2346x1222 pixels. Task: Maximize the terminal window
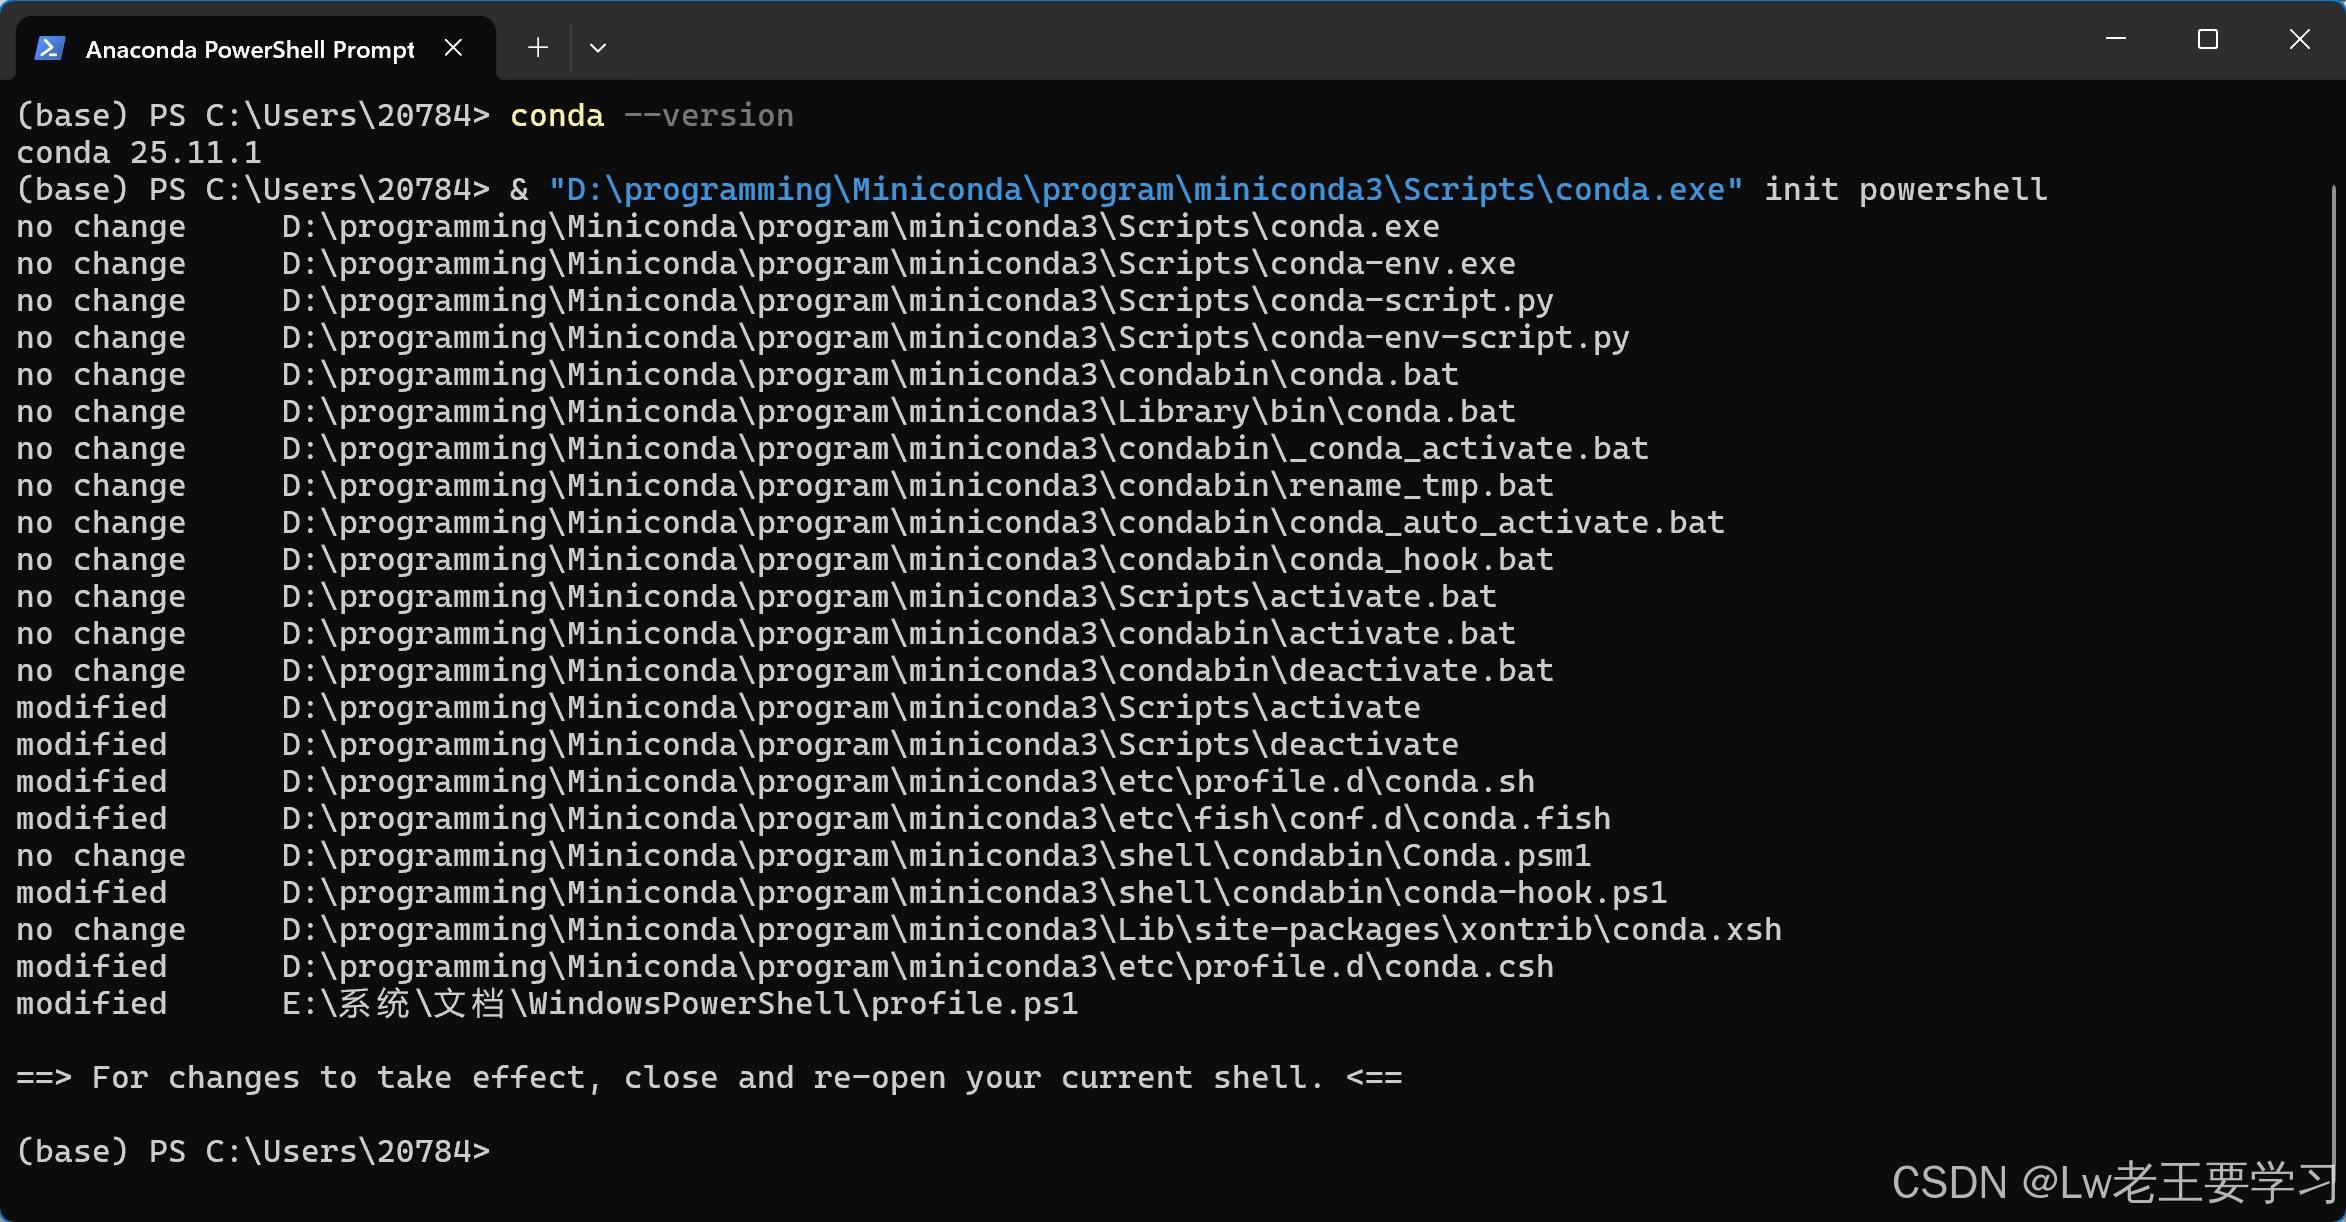2207,39
